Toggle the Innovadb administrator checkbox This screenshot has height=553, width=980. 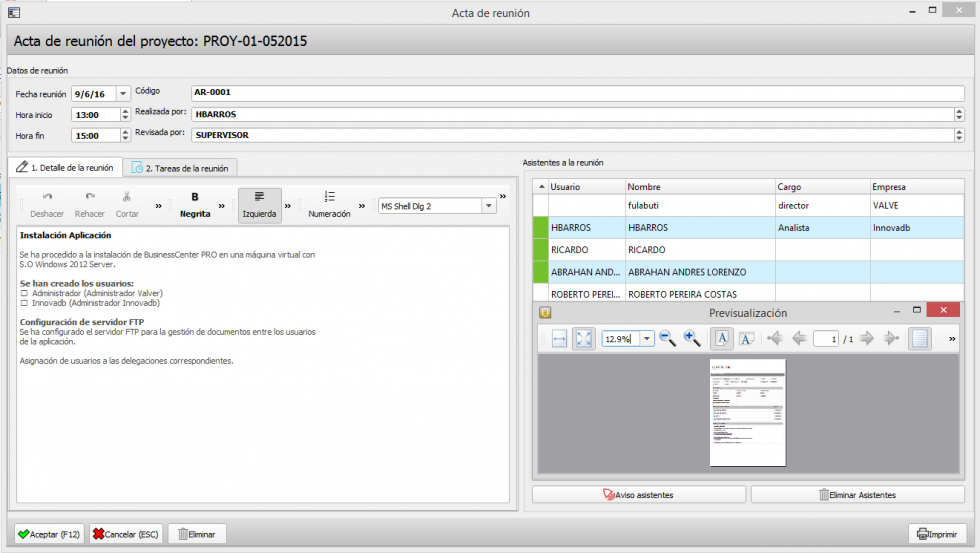[24, 303]
